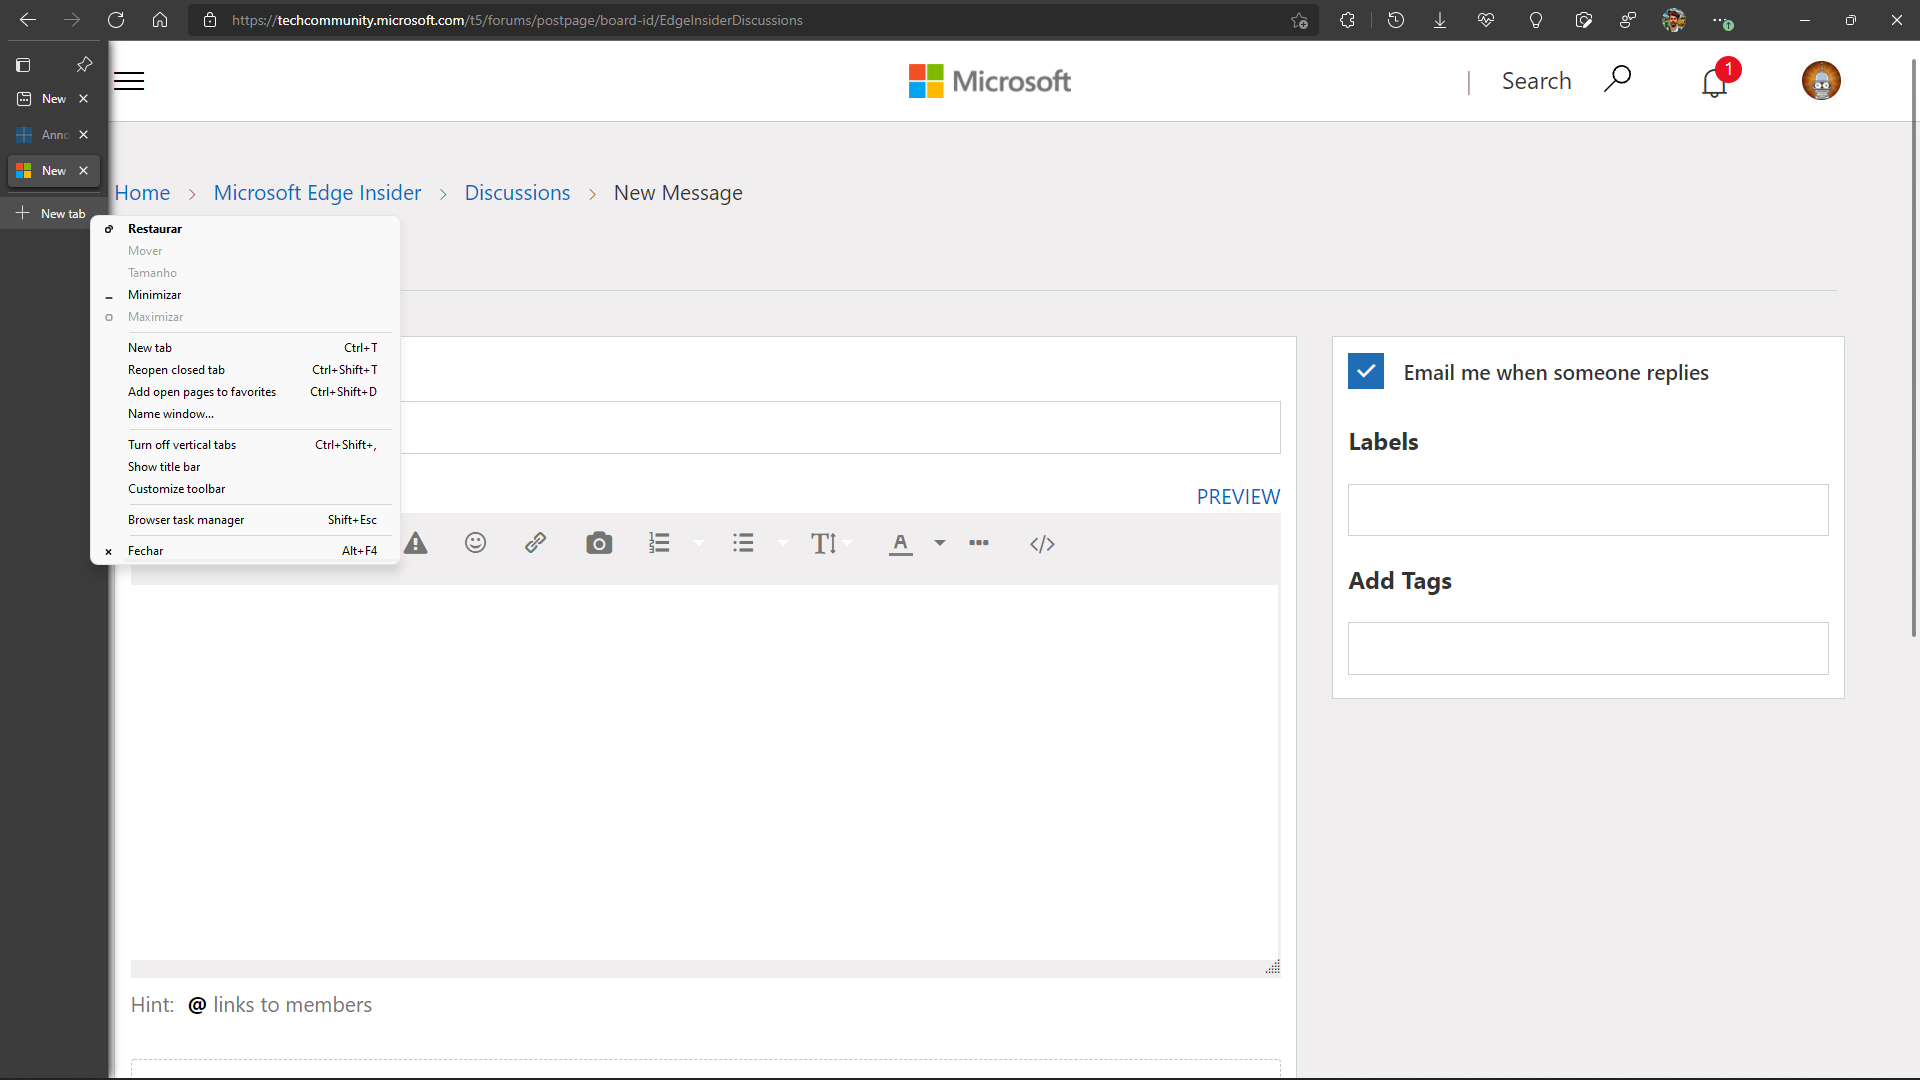Image resolution: width=1920 pixels, height=1080 pixels.
Task: Click PREVIEW to preview the message
Action: pos(1238,496)
